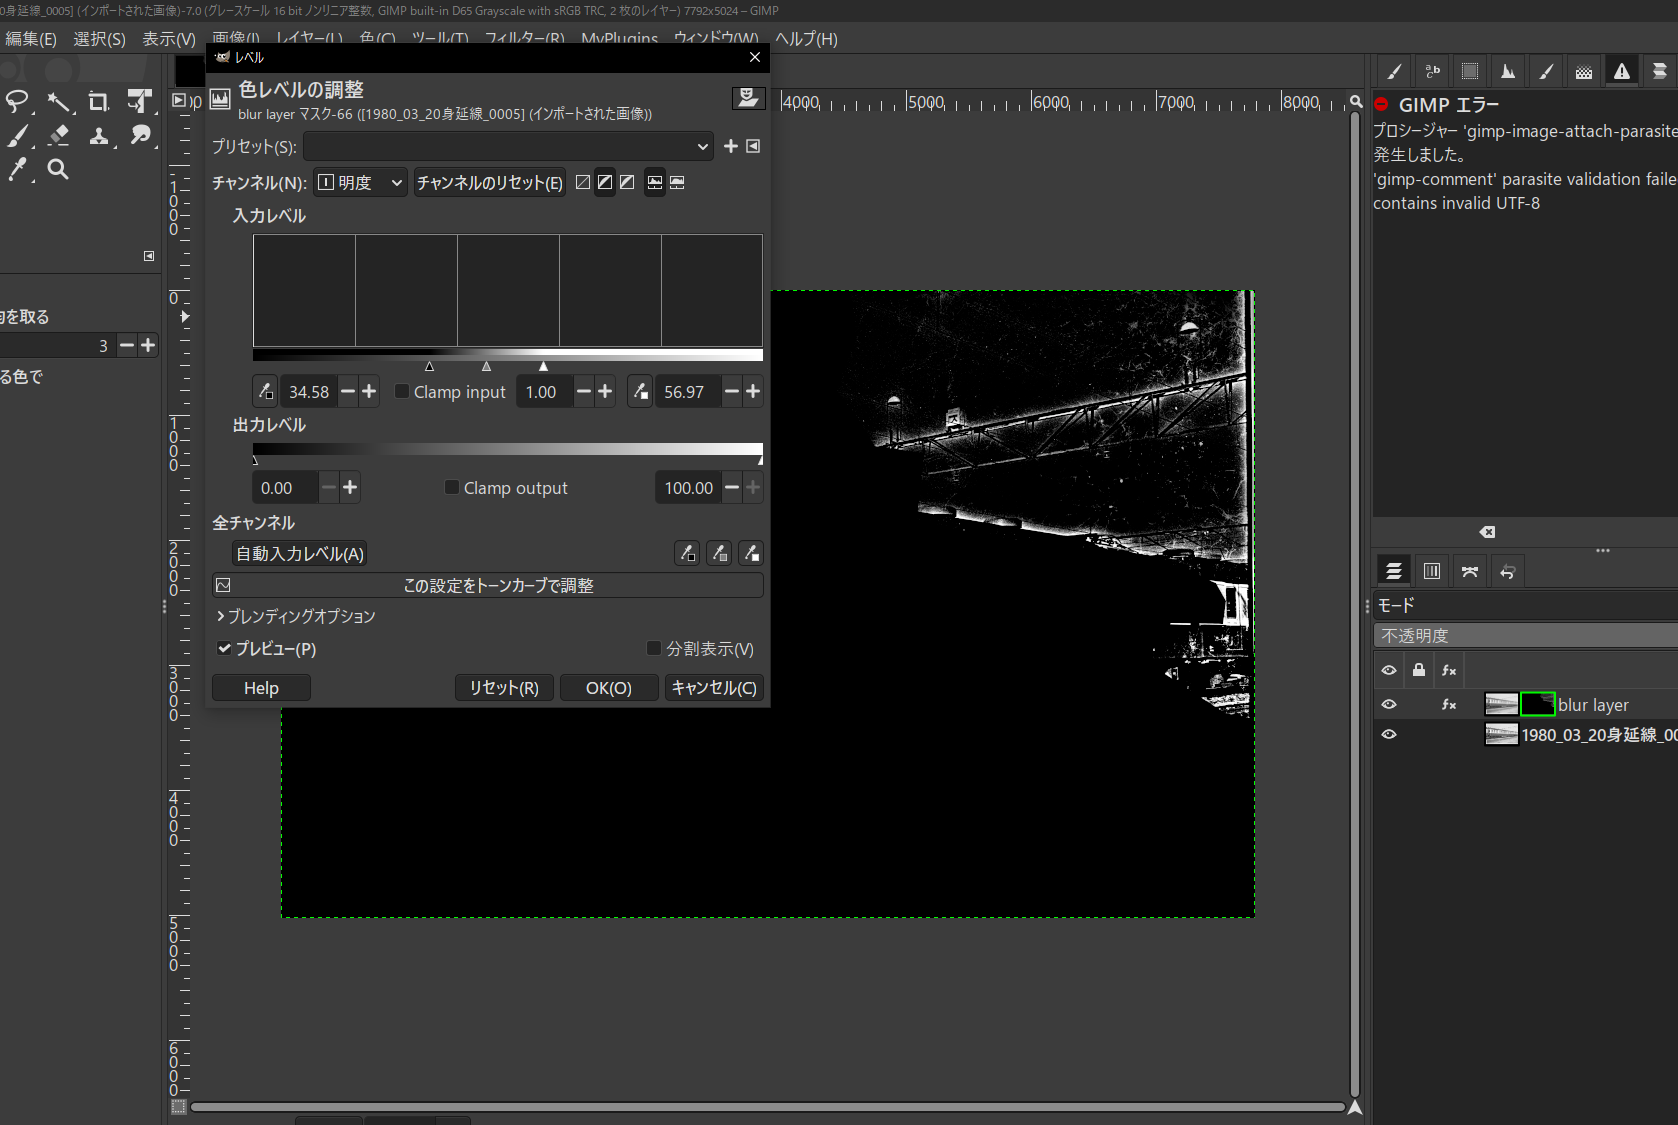This screenshot has width=1678, height=1125.
Task: Select the Color Picker eyedropper tool
Action: pos(18,169)
